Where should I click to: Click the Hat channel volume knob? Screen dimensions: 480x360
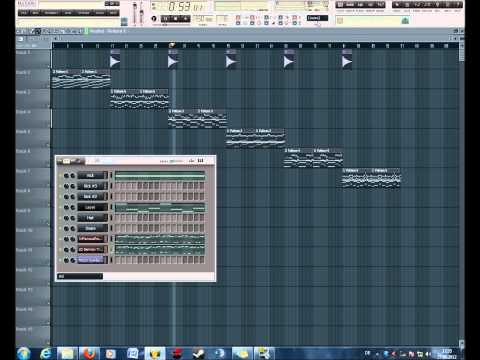tap(73, 218)
